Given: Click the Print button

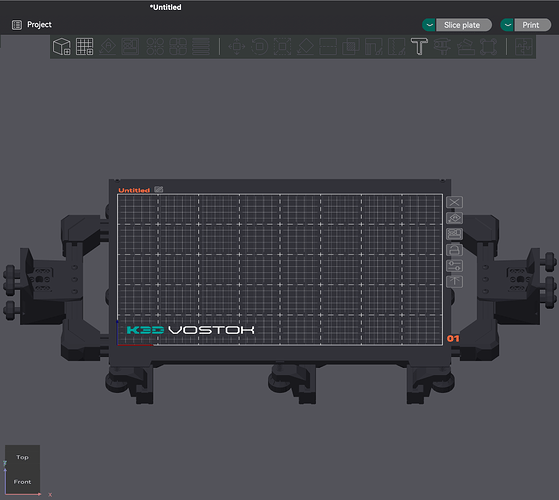Looking at the screenshot, I should 532,25.
